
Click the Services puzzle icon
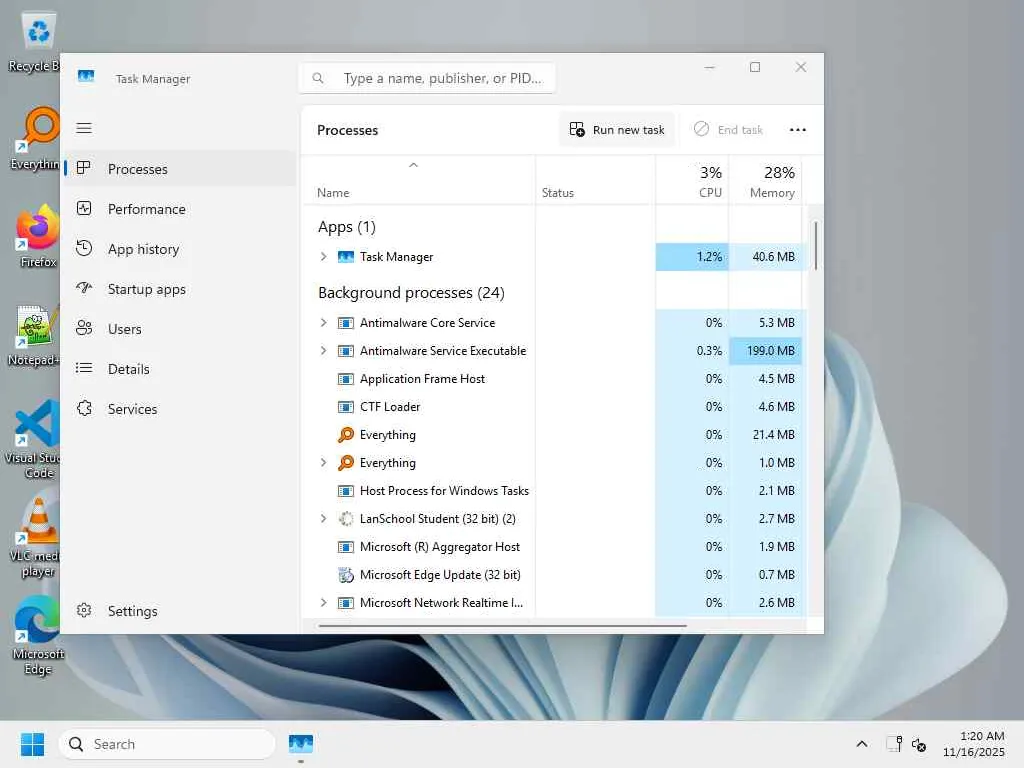click(x=84, y=408)
